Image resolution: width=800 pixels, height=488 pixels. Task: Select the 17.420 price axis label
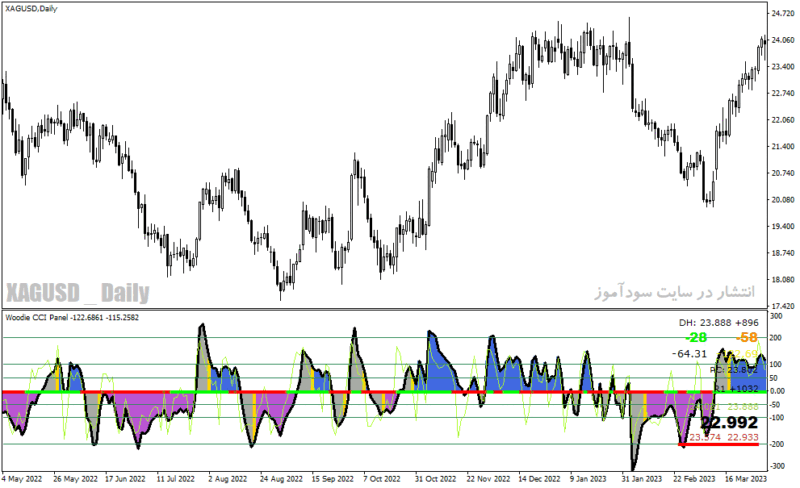click(x=783, y=306)
